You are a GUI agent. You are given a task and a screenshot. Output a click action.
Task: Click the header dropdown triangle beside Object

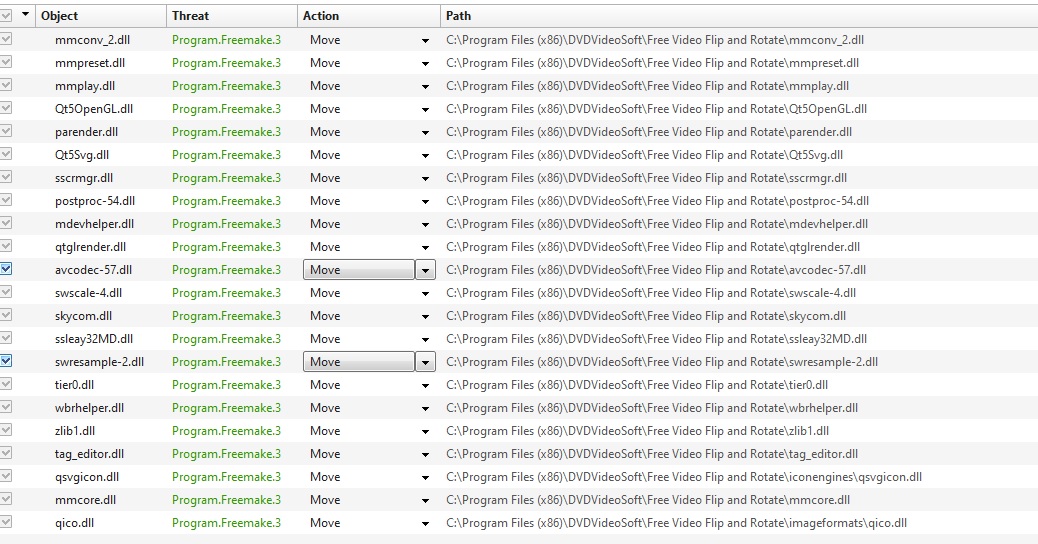[25, 15]
